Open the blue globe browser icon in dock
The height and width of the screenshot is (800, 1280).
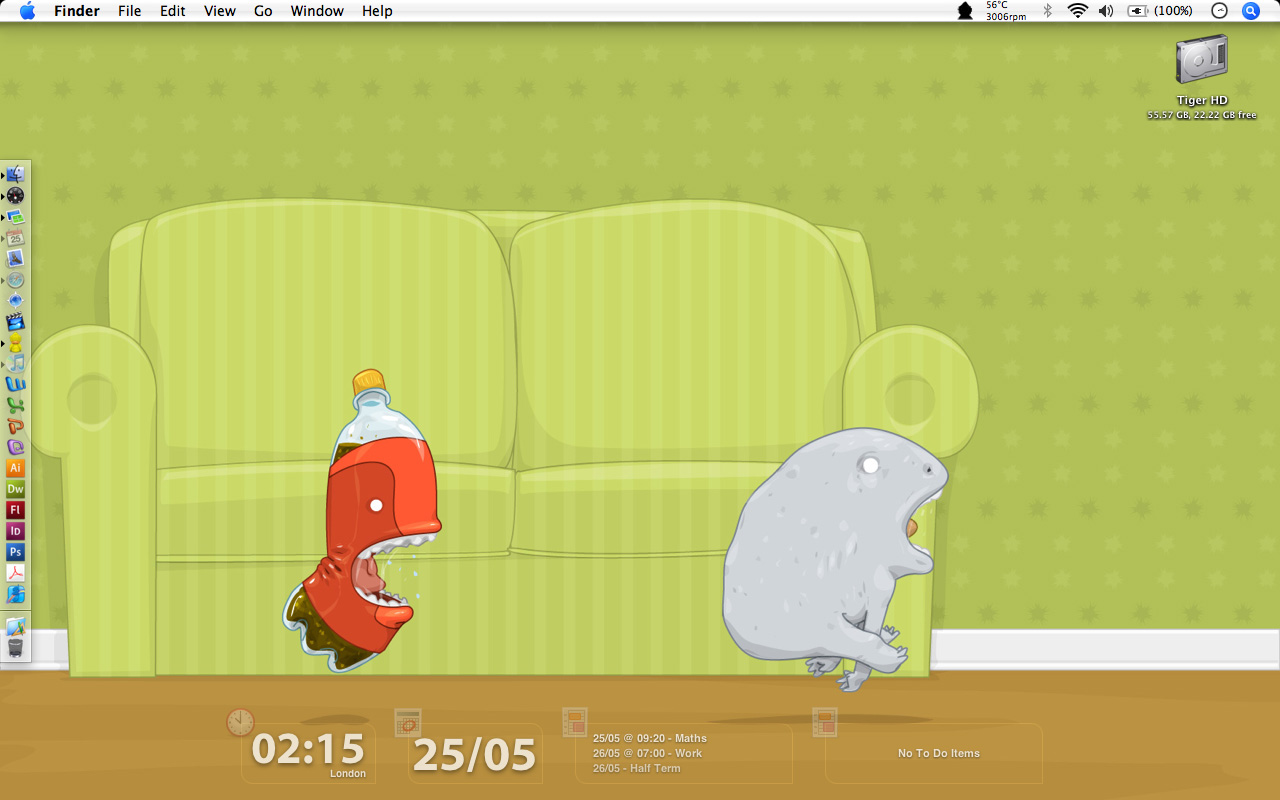coord(15,300)
